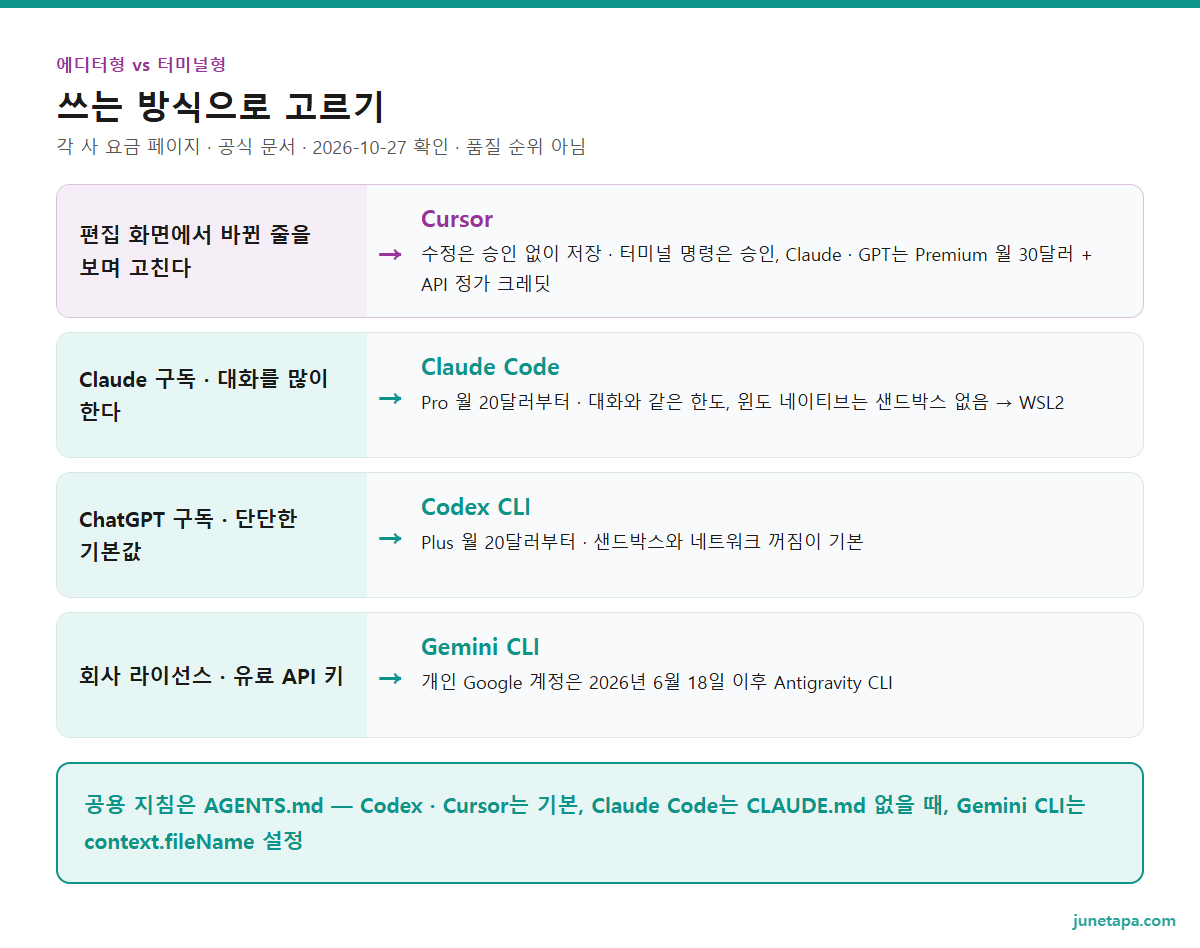Open the junetapa.com link
The image size is (1200, 948).
pyautogui.click(x=1124, y=920)
